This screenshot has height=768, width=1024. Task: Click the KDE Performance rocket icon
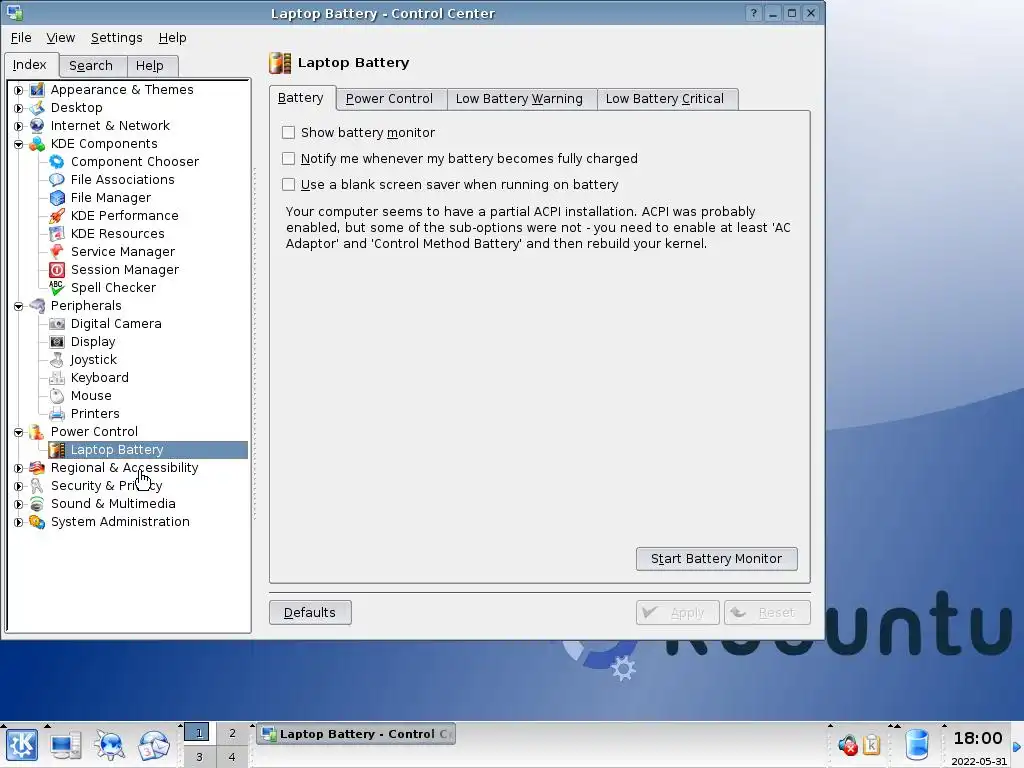pyautogui.click(x=57, y=216)
